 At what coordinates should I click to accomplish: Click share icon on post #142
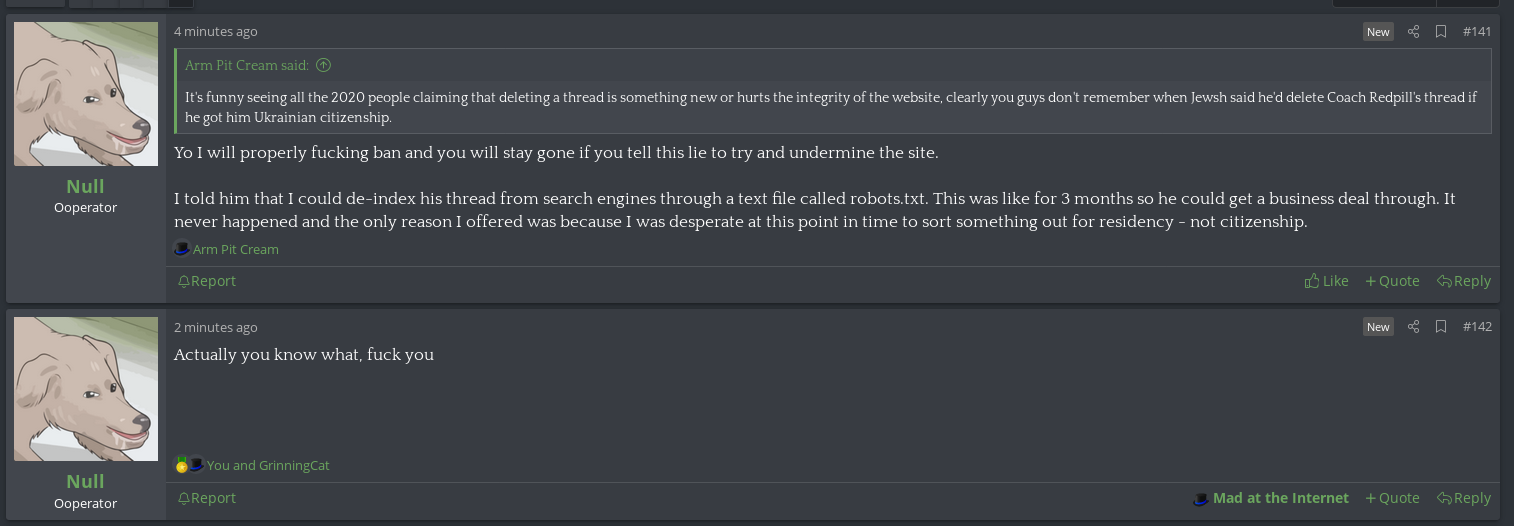(x=1413, y=327)
